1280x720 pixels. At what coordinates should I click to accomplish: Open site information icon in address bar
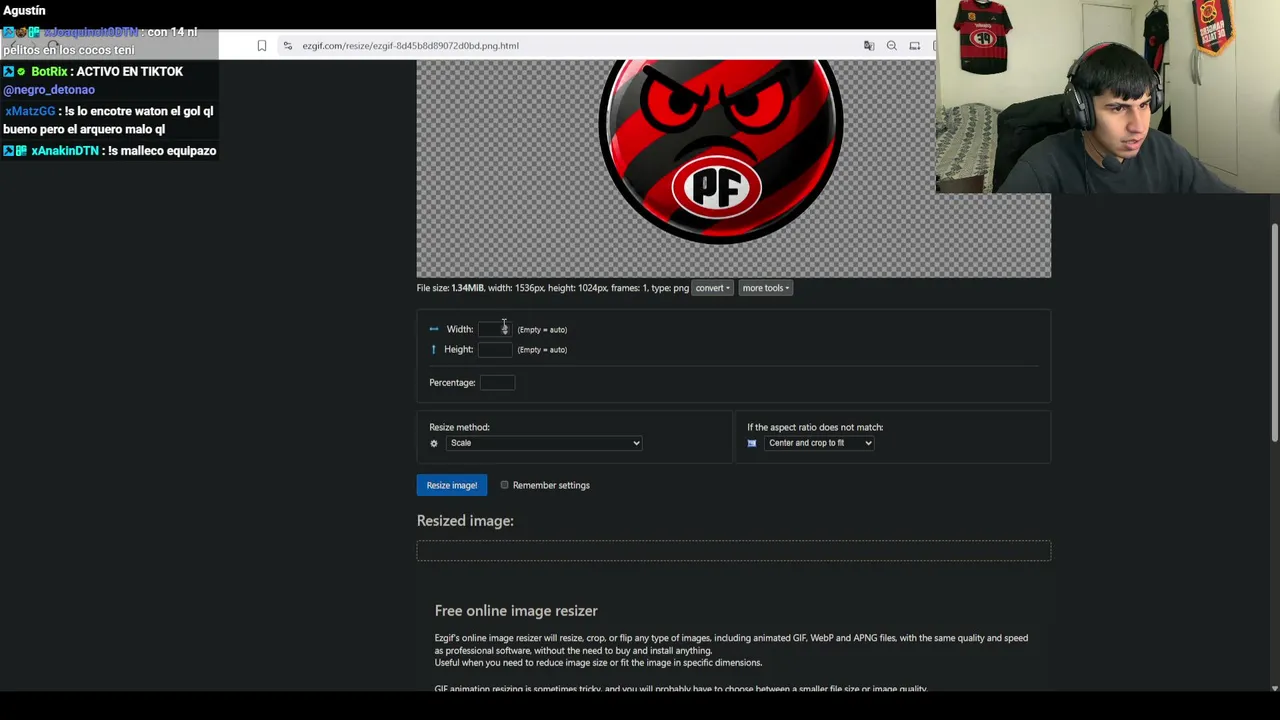pos(288,45)
